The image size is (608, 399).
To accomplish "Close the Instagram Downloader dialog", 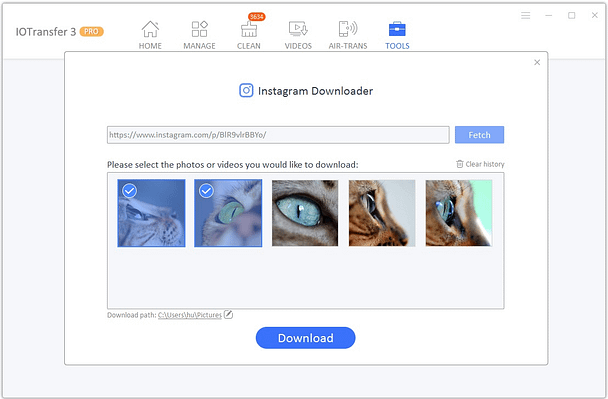I will (537, 62).
